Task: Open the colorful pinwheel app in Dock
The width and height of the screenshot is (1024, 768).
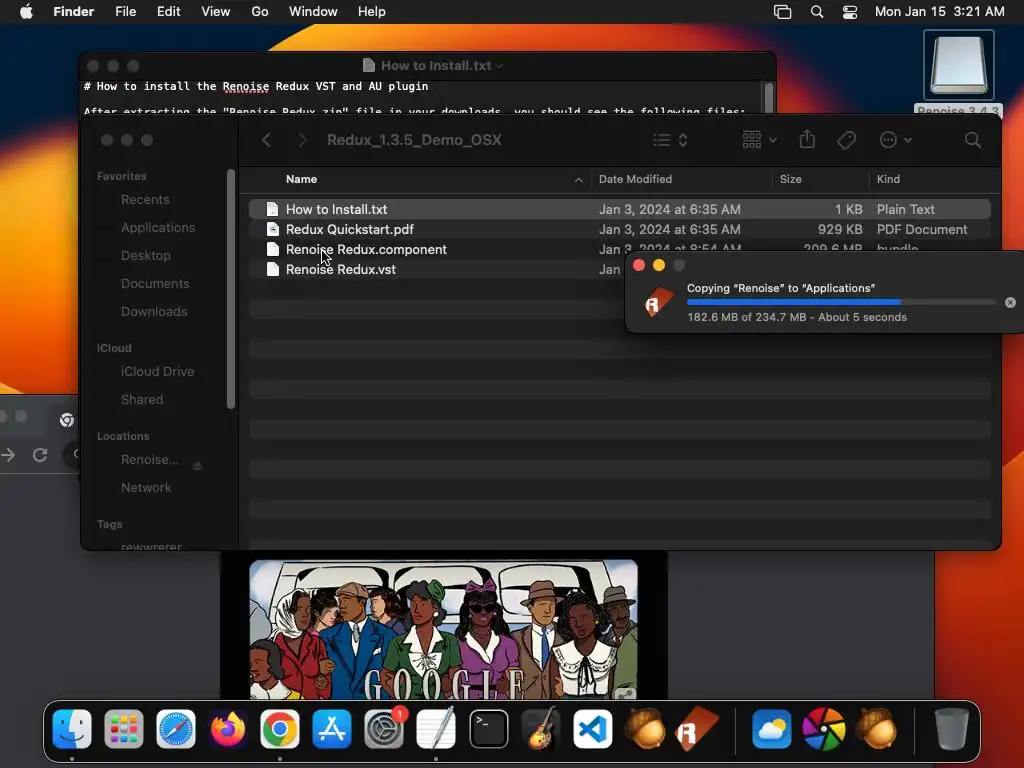Action: [x=824, y=729]
